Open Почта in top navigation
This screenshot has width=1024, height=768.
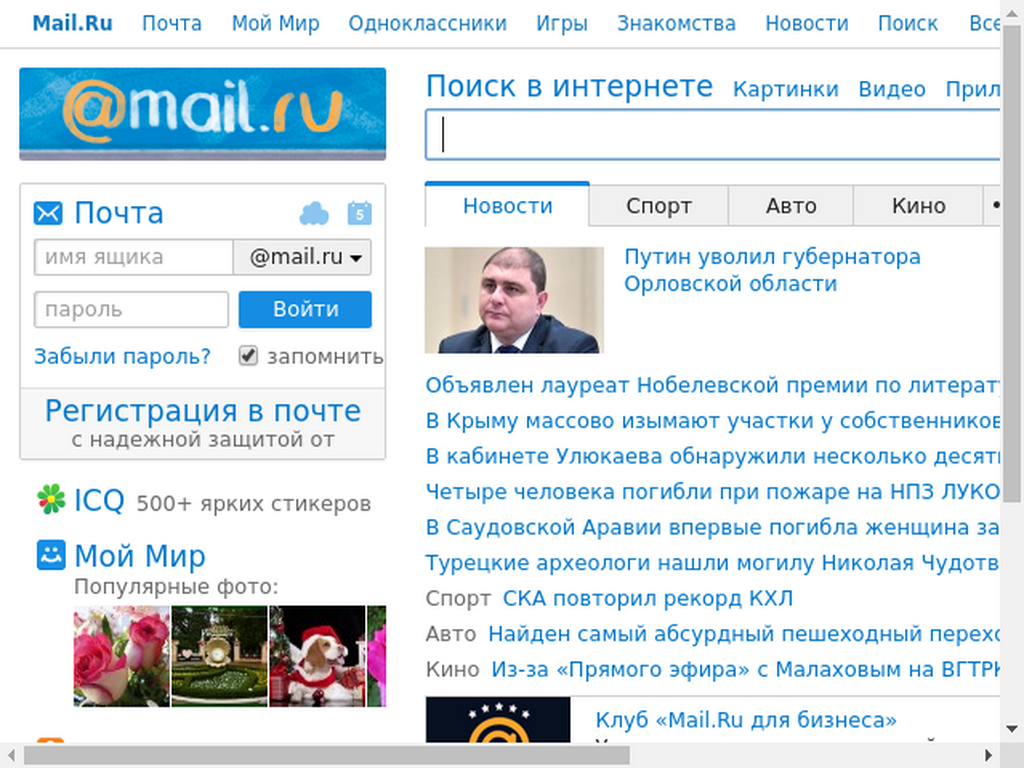click(x=172, y=24)
